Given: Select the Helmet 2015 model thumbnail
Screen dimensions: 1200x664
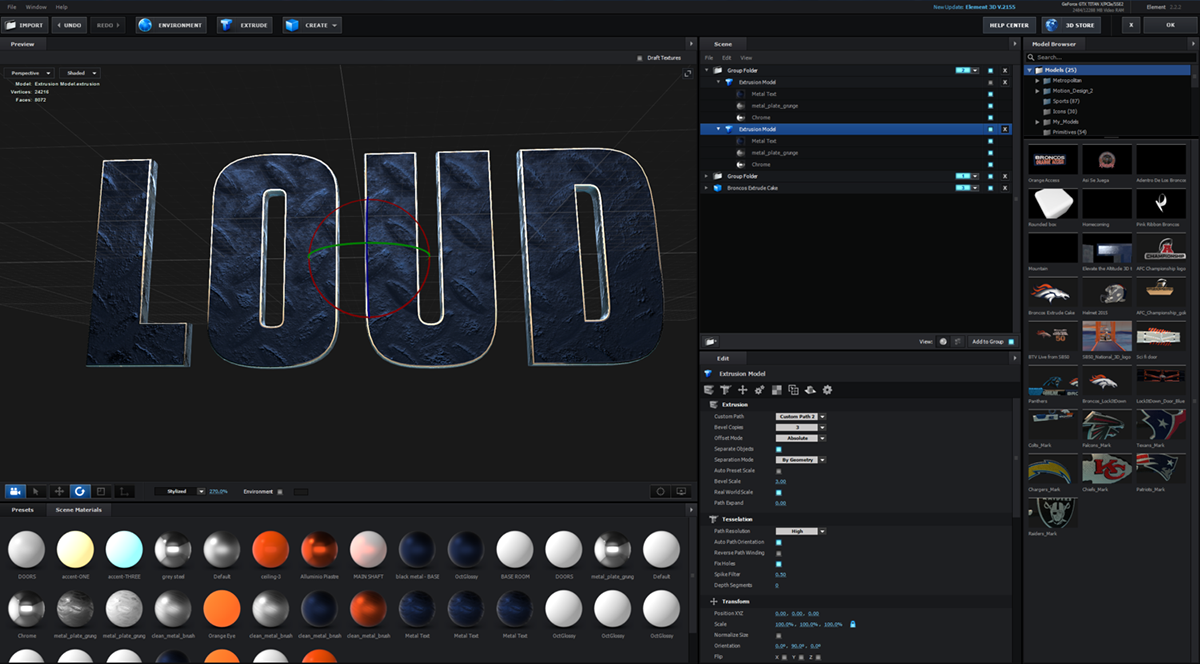Looking at the screenshot, I should tap(1107, 291).
